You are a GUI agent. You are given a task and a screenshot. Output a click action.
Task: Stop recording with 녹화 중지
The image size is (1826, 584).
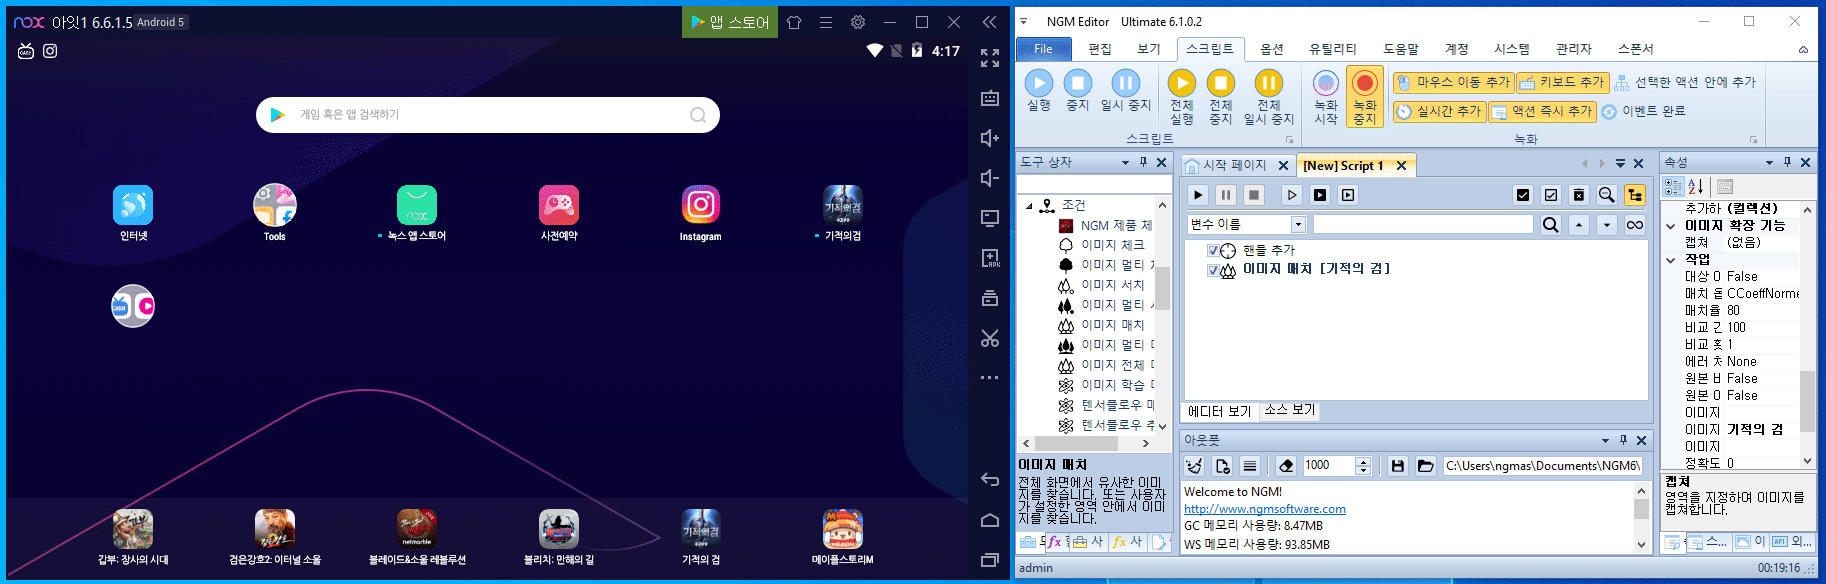coord(1365,97)
